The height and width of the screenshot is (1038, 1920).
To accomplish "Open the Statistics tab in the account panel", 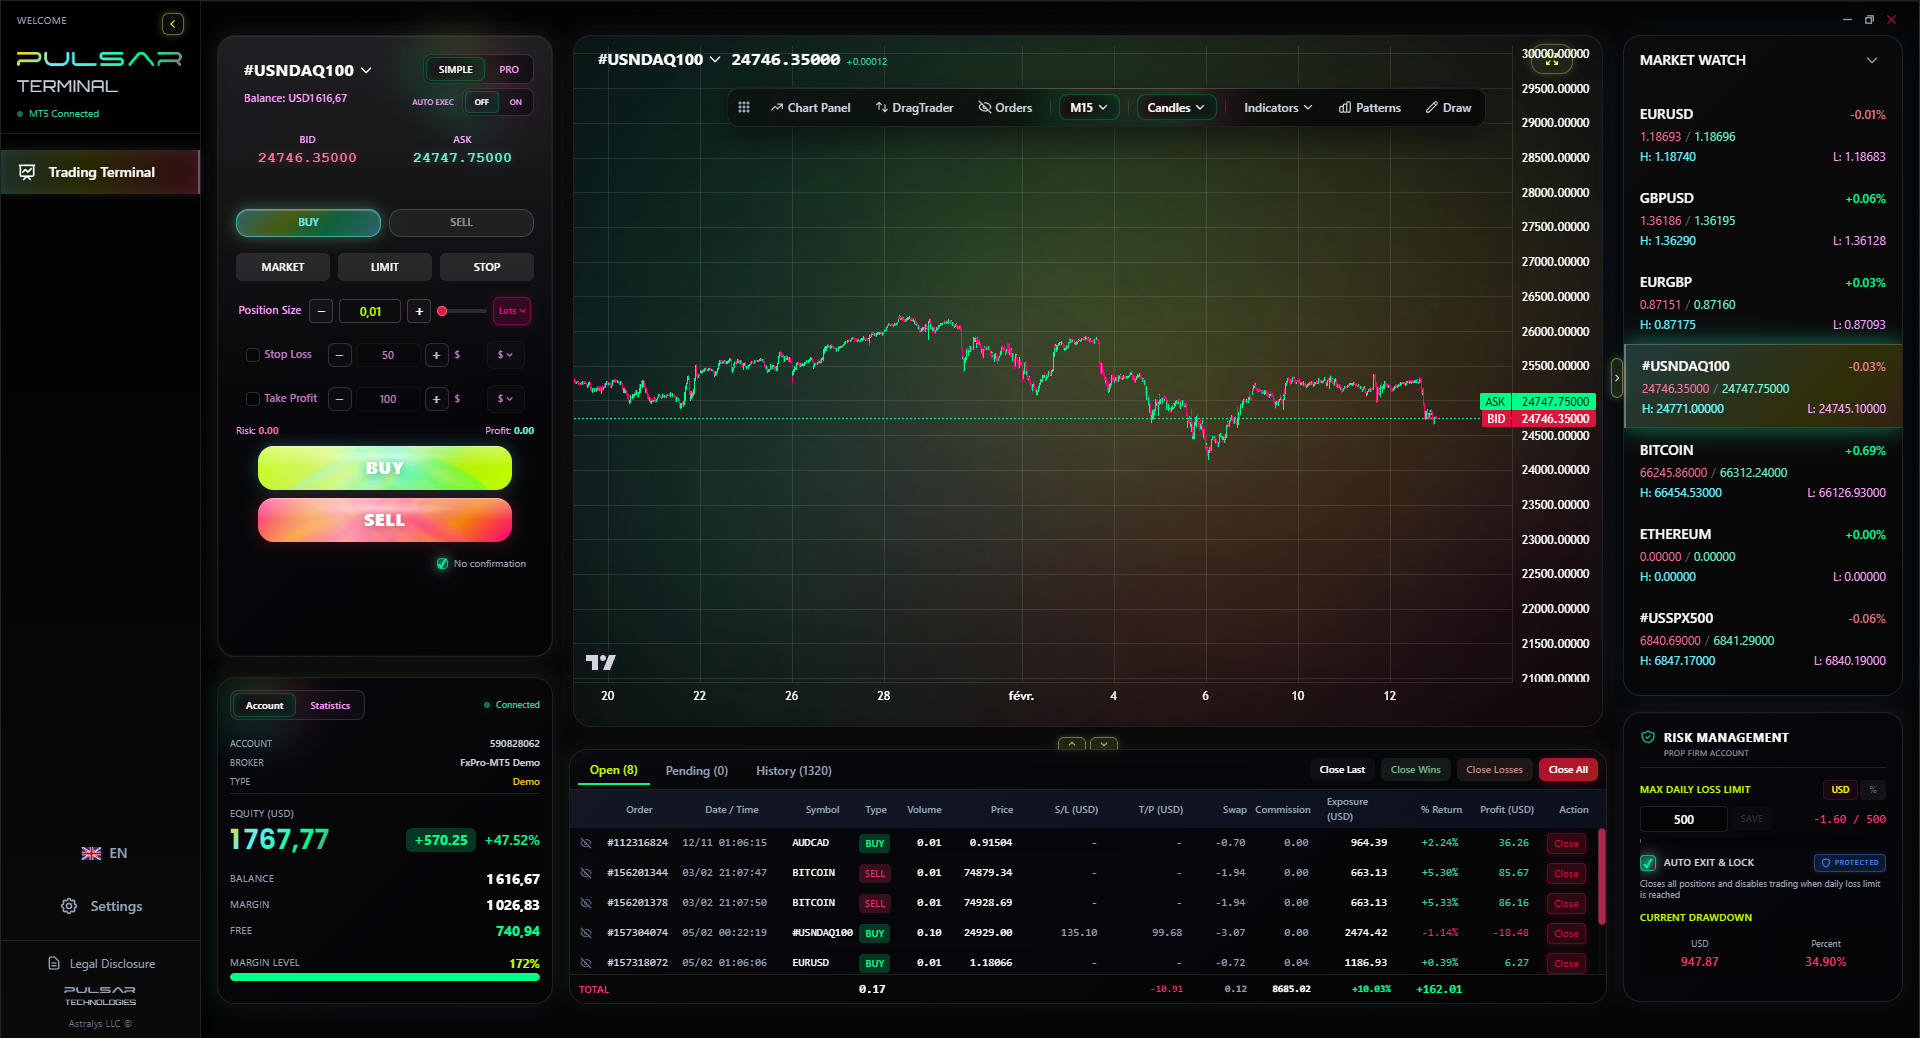I will [x=330, y=705].
